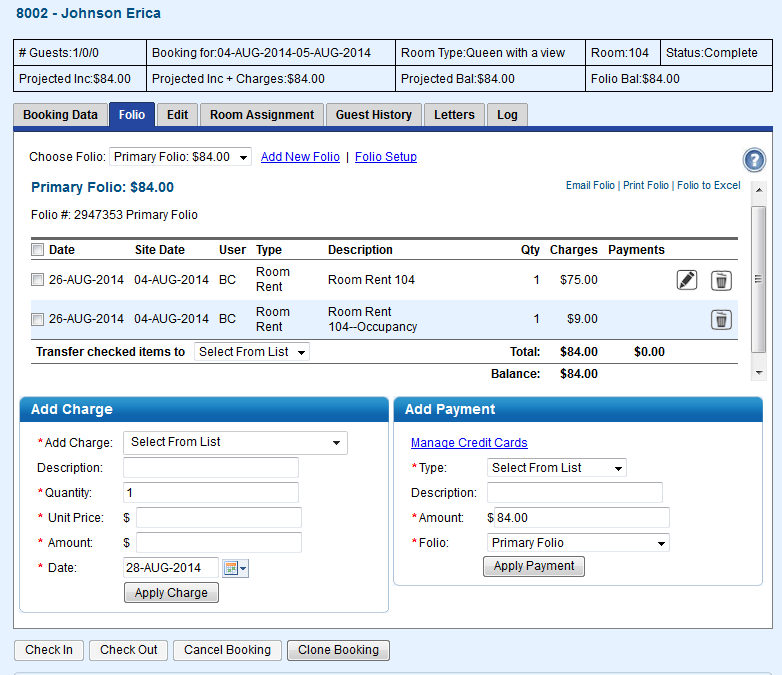Switch to the Letters tab
This screenshot has height=675, width=782.
[x=454, y=115]
